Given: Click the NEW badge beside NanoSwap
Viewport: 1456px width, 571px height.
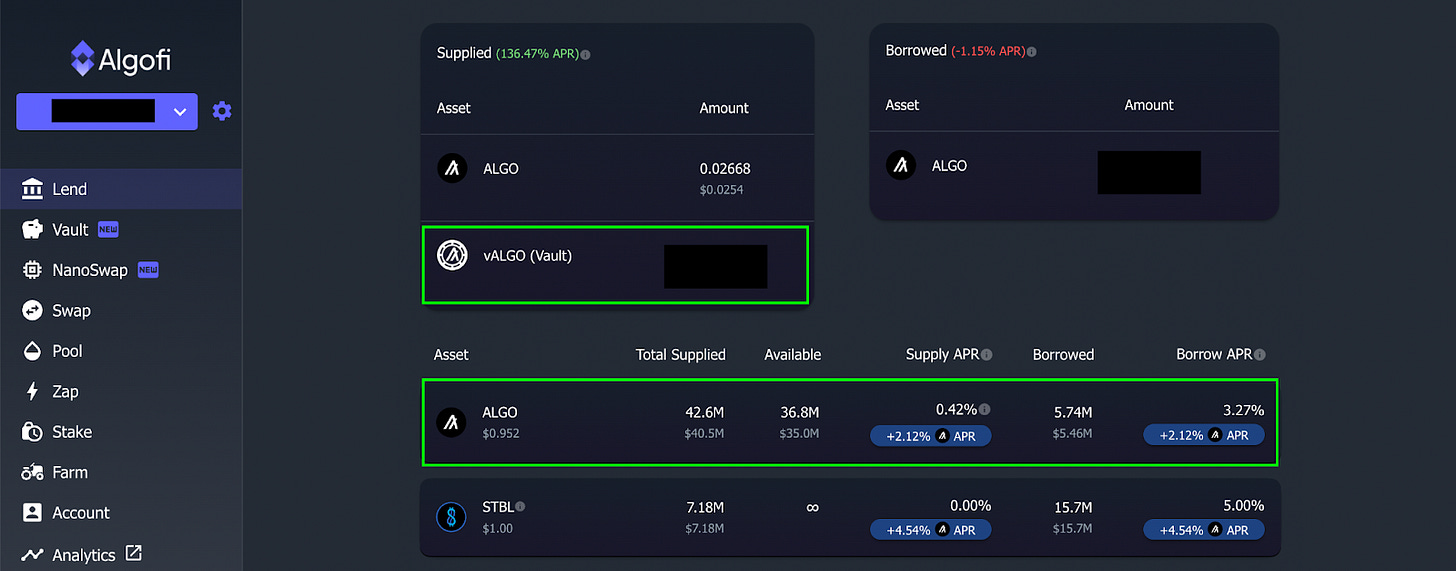Looking at the screenshot, I should click(148, 270).
